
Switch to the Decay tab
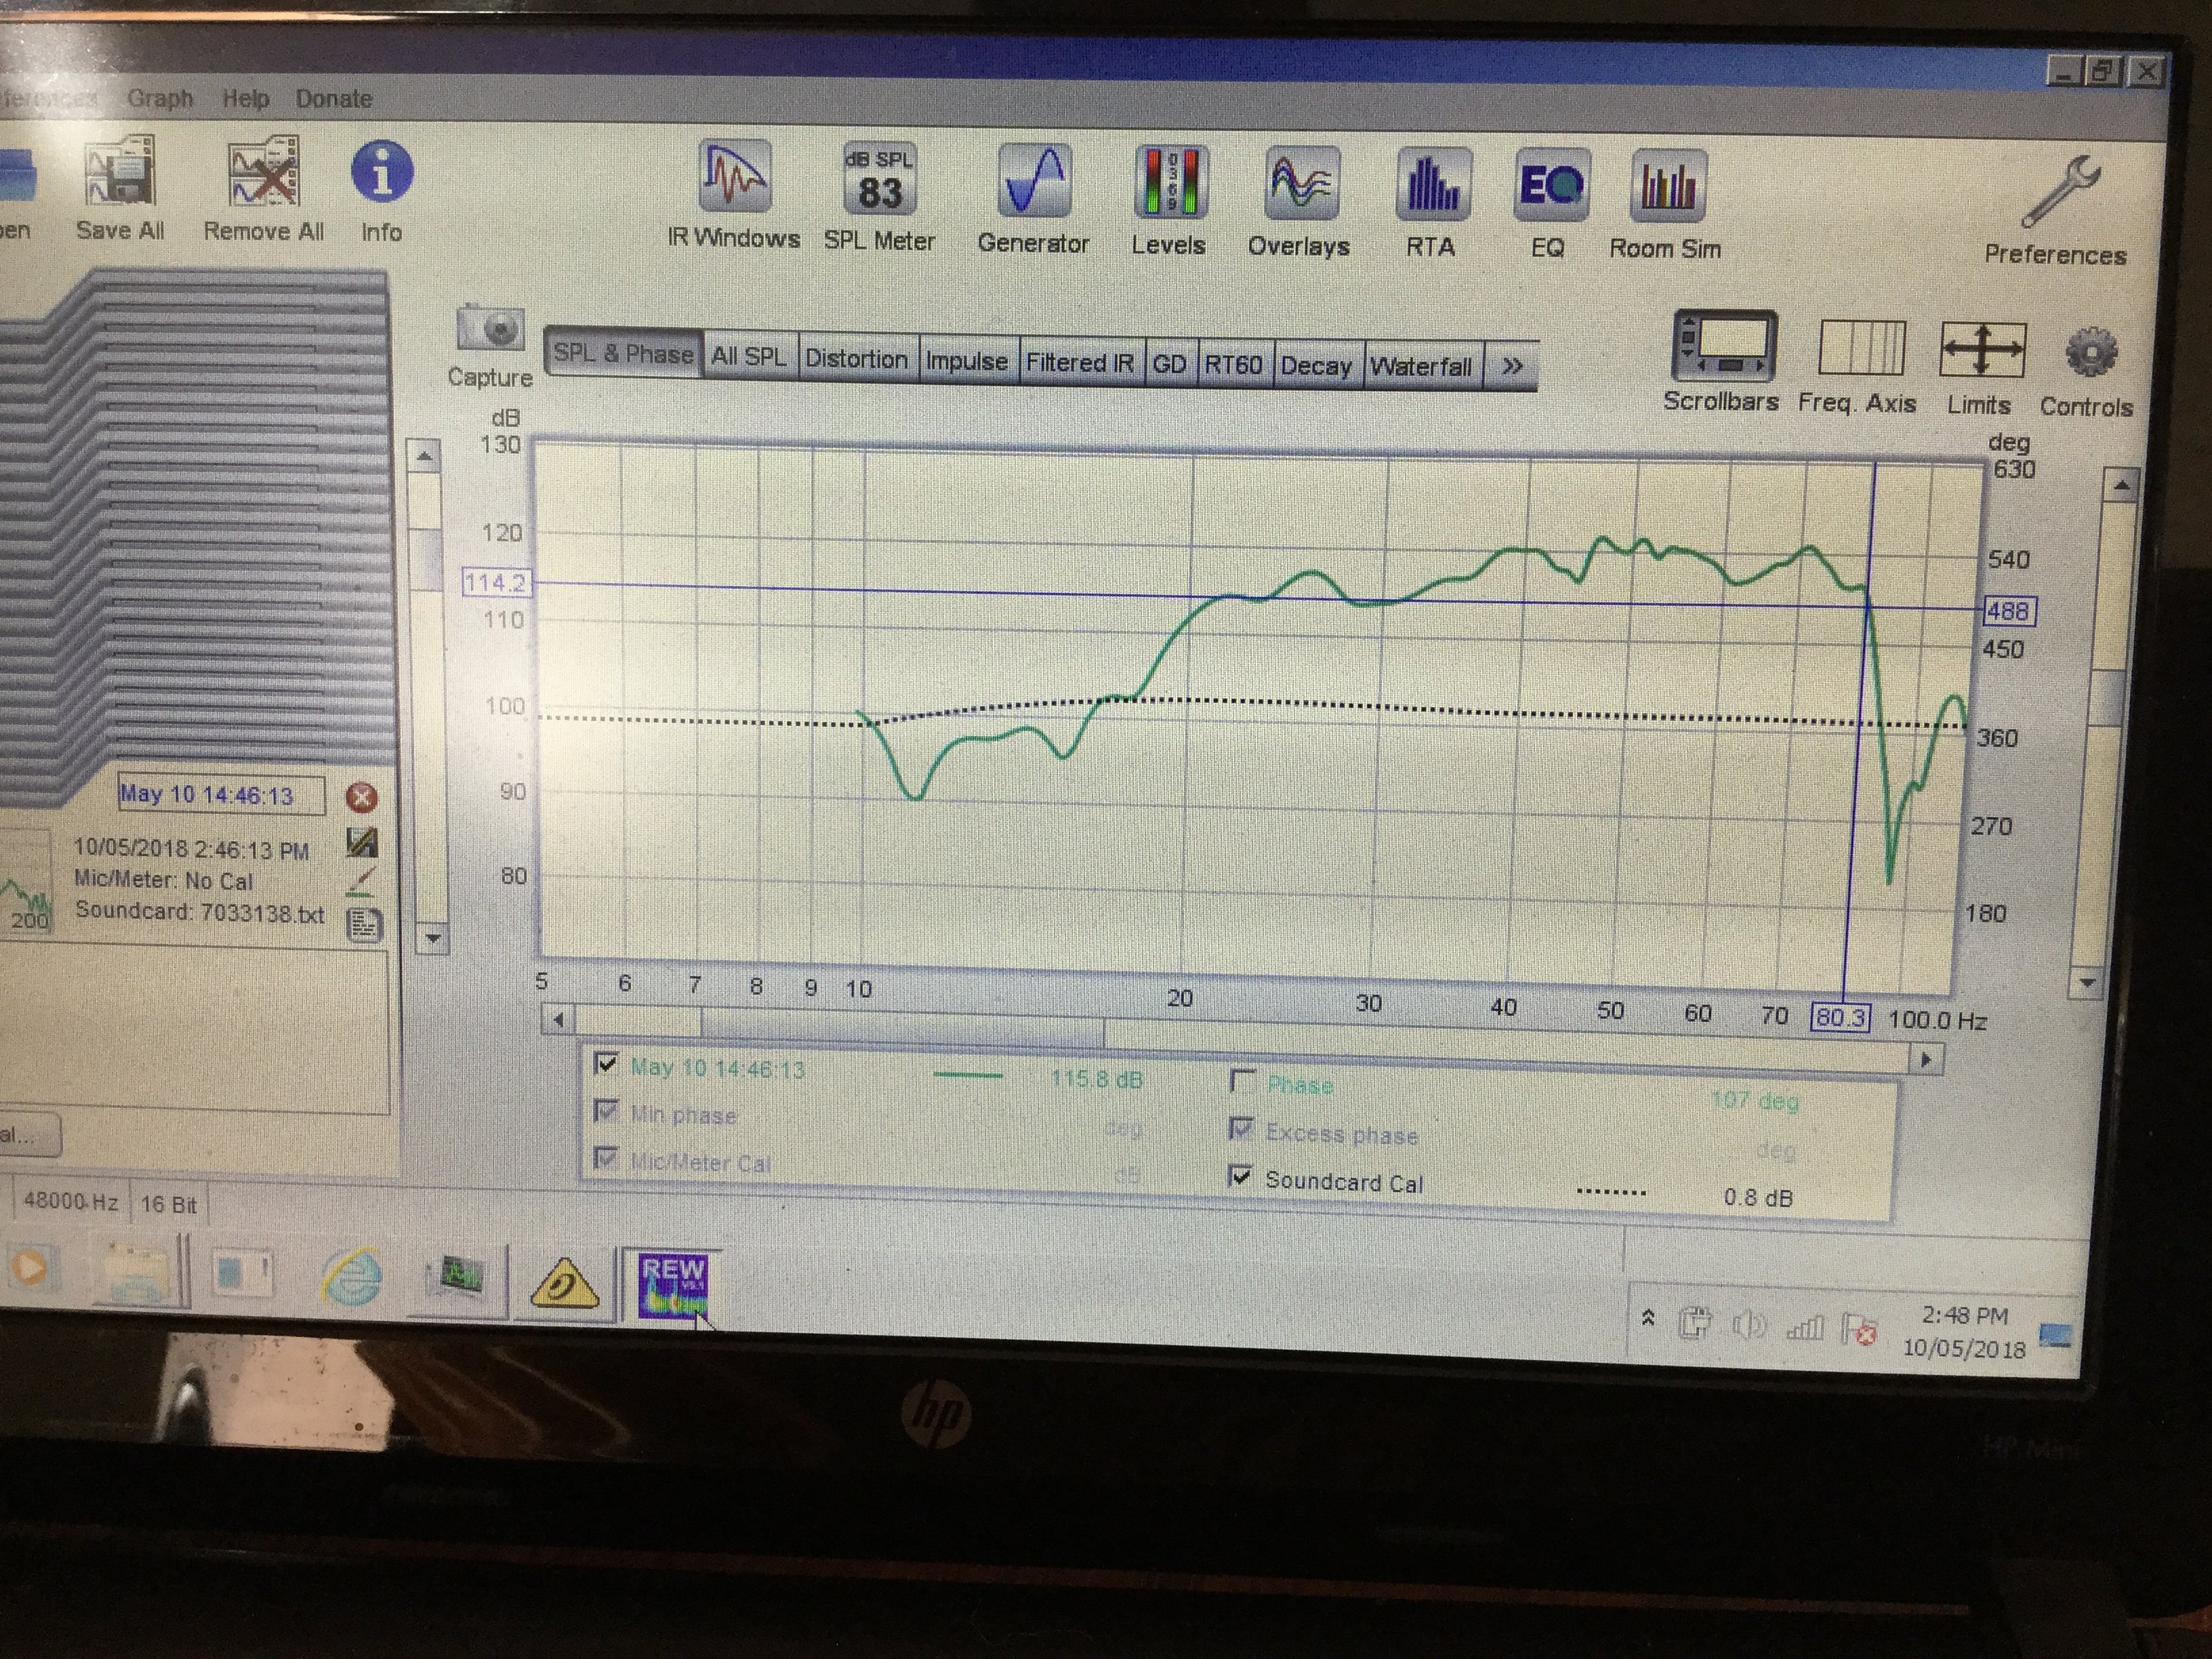1316,366
